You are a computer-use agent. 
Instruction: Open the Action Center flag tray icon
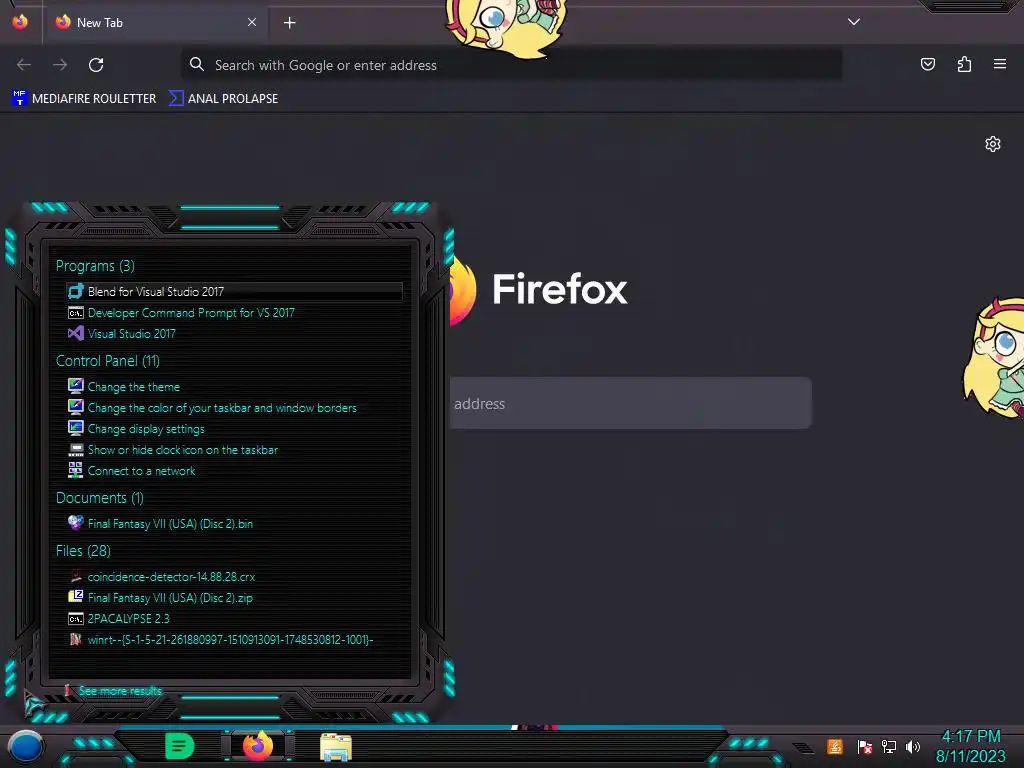coord(865,746)
